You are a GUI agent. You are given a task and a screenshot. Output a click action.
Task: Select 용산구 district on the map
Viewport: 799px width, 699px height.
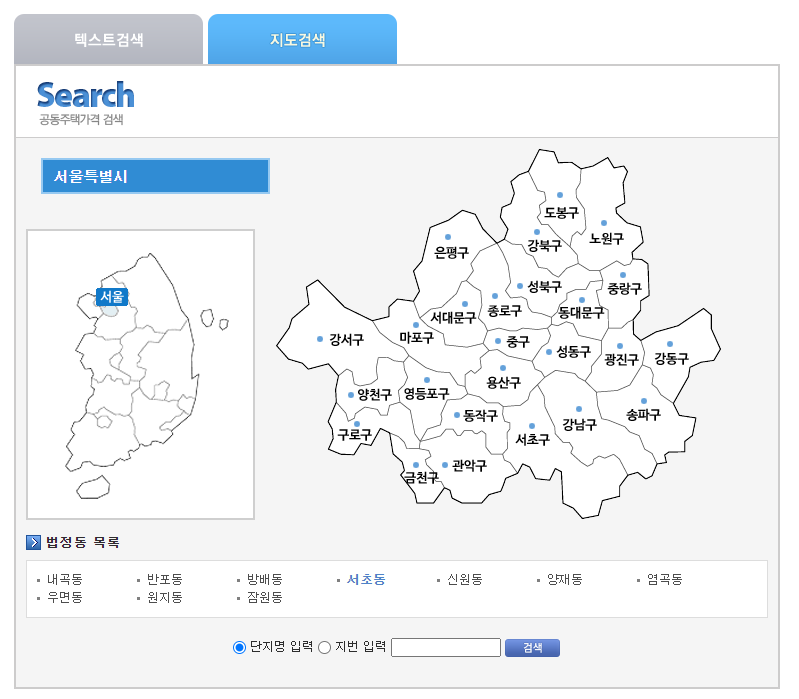pos(503,382)
